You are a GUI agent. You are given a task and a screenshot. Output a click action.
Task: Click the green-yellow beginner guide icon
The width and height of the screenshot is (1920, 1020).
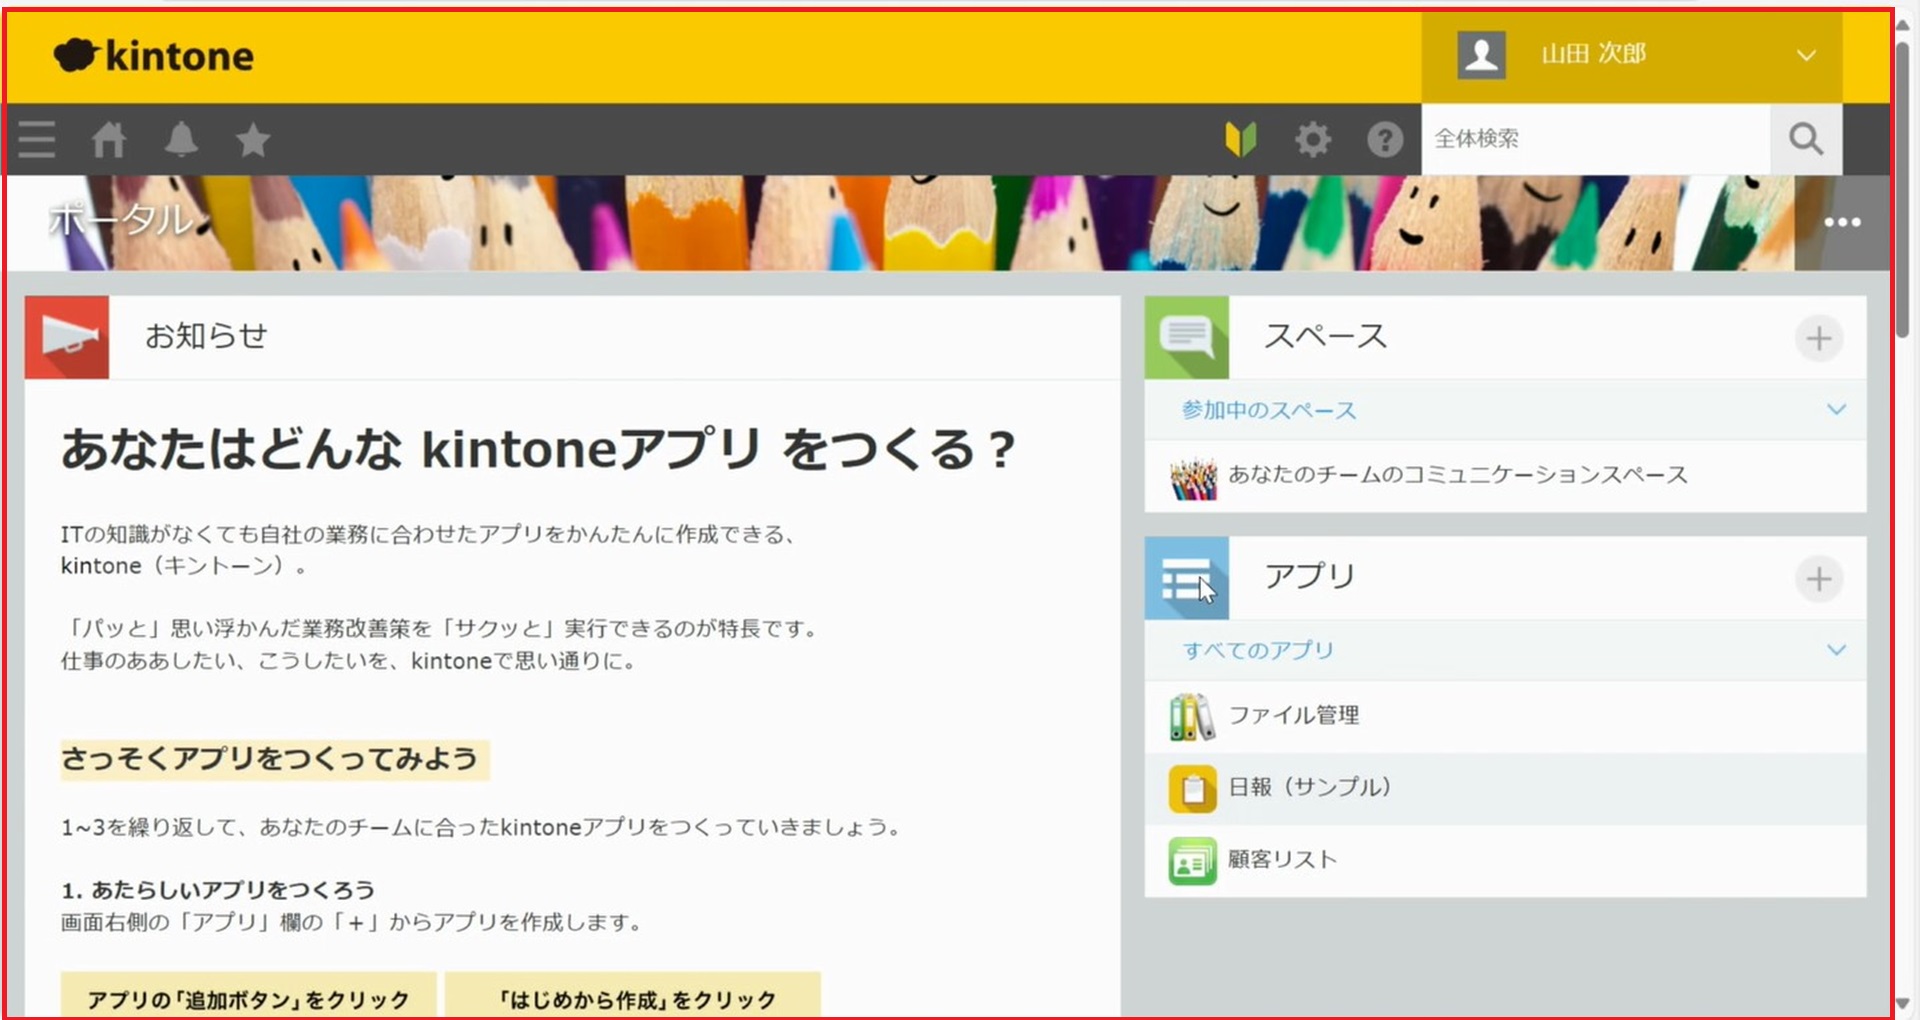(1241, 139)
